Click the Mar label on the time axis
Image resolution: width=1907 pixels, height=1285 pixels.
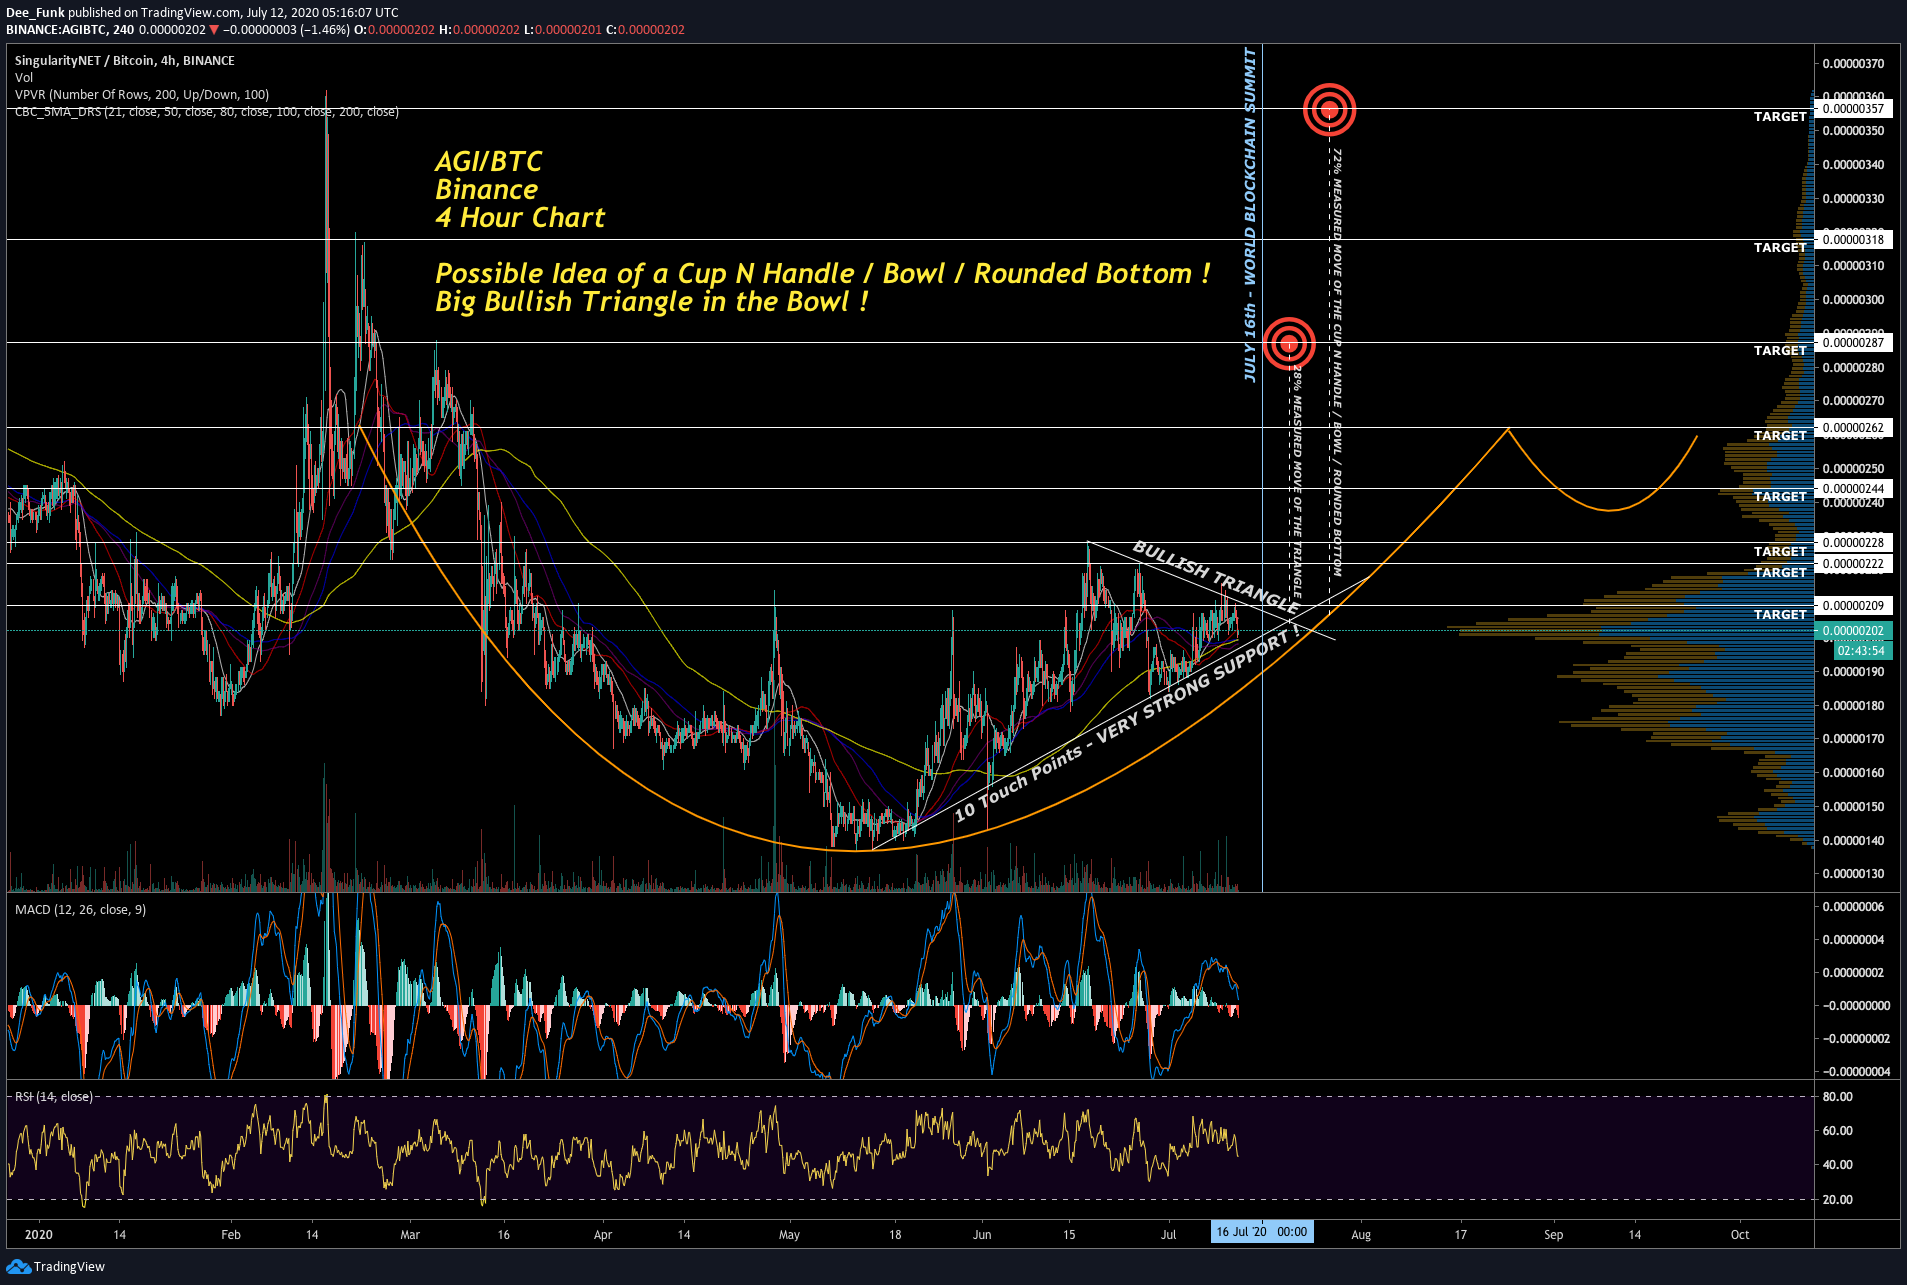click(410, 1234)
